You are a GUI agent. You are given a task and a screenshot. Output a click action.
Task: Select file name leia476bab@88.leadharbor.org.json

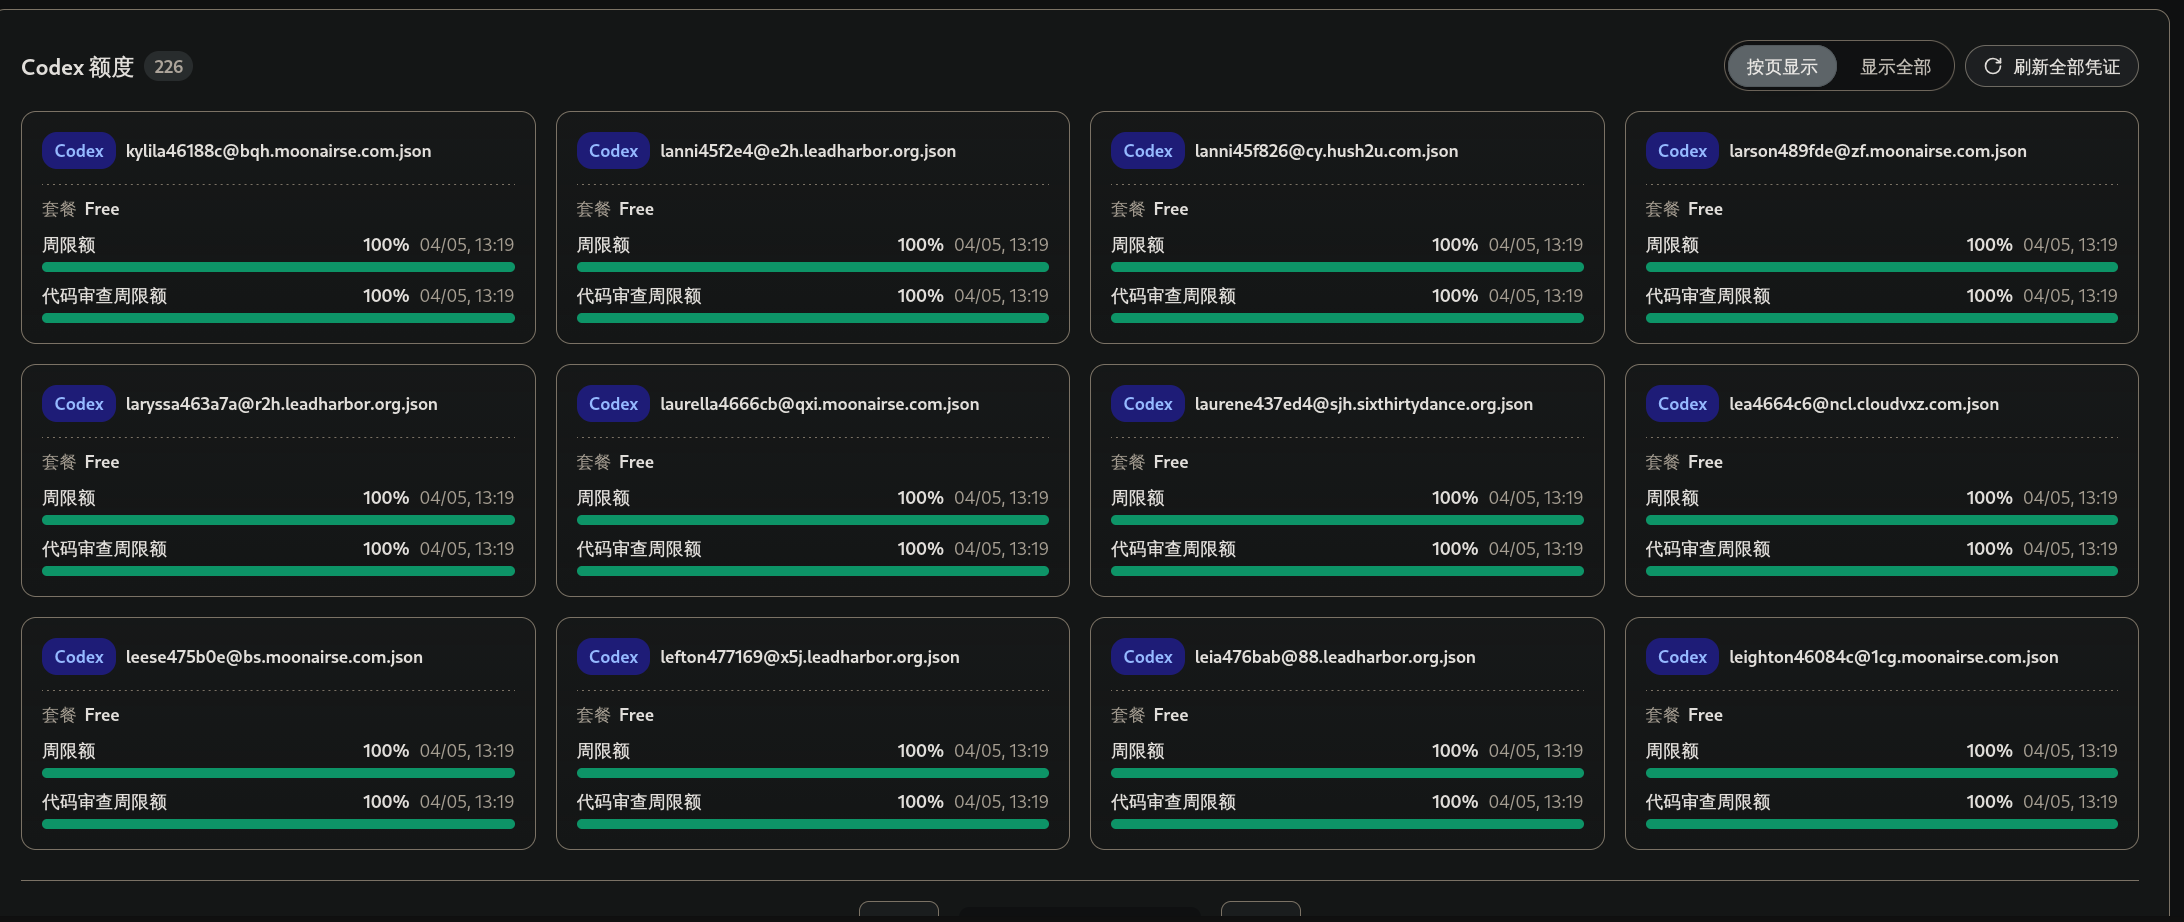point(1335,657)
